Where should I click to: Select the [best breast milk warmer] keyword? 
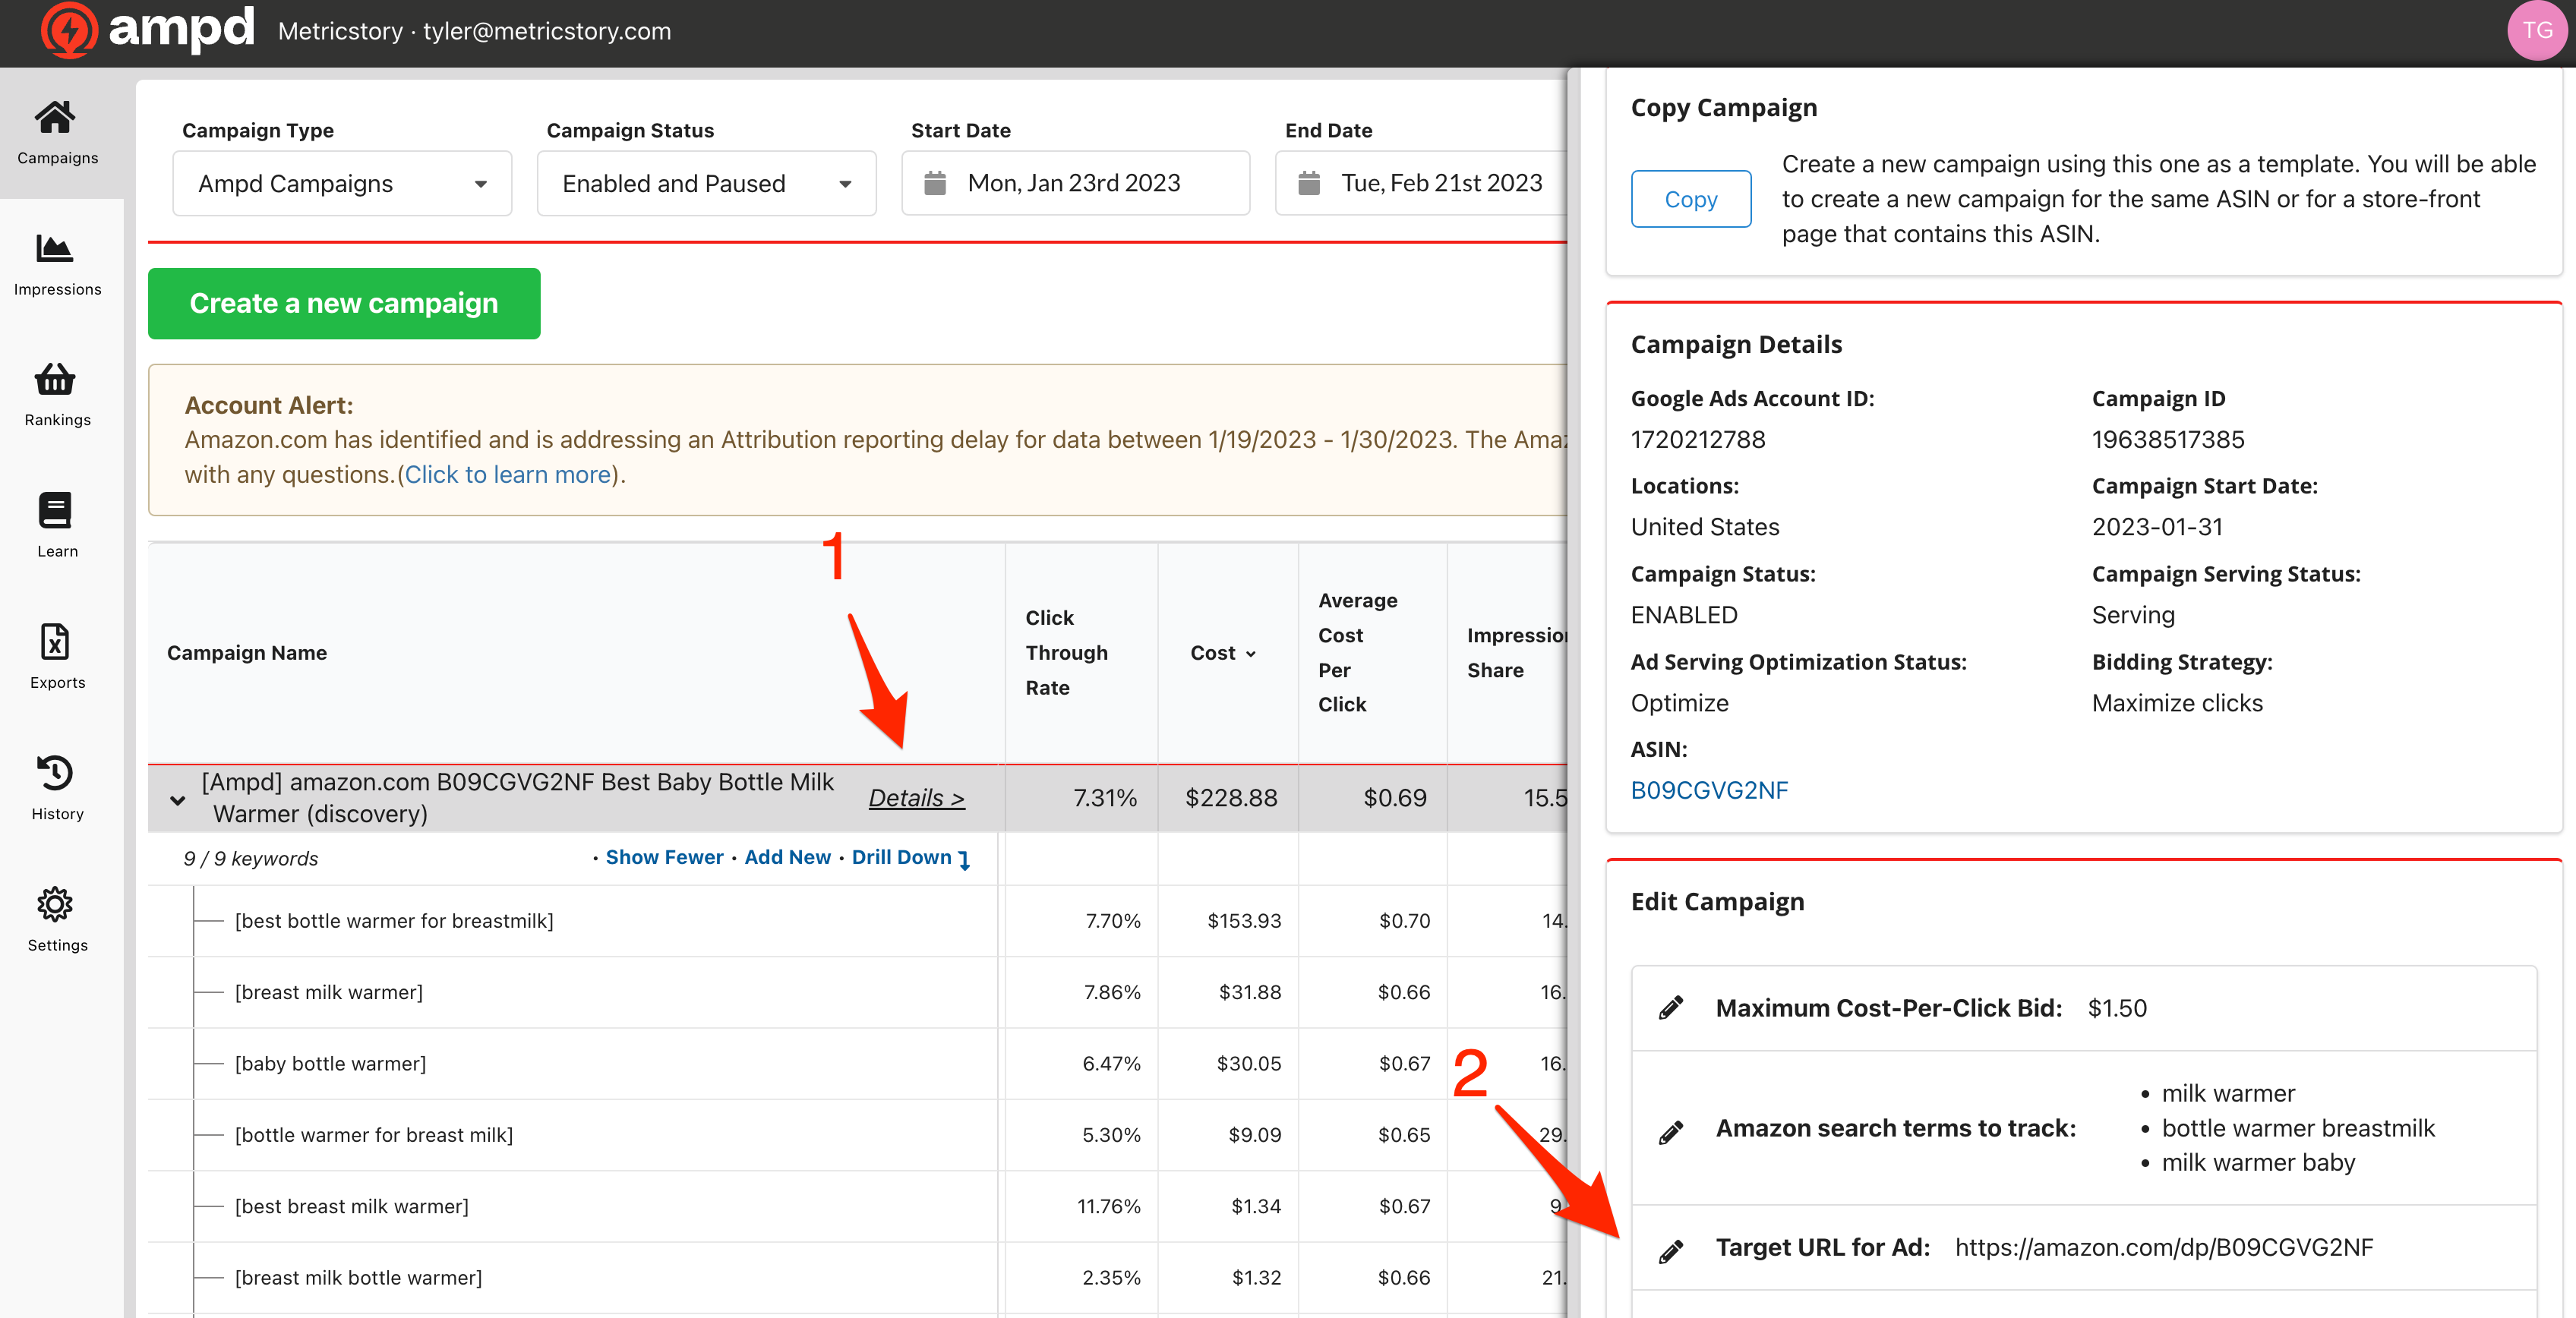click(x=351, y=1206)
